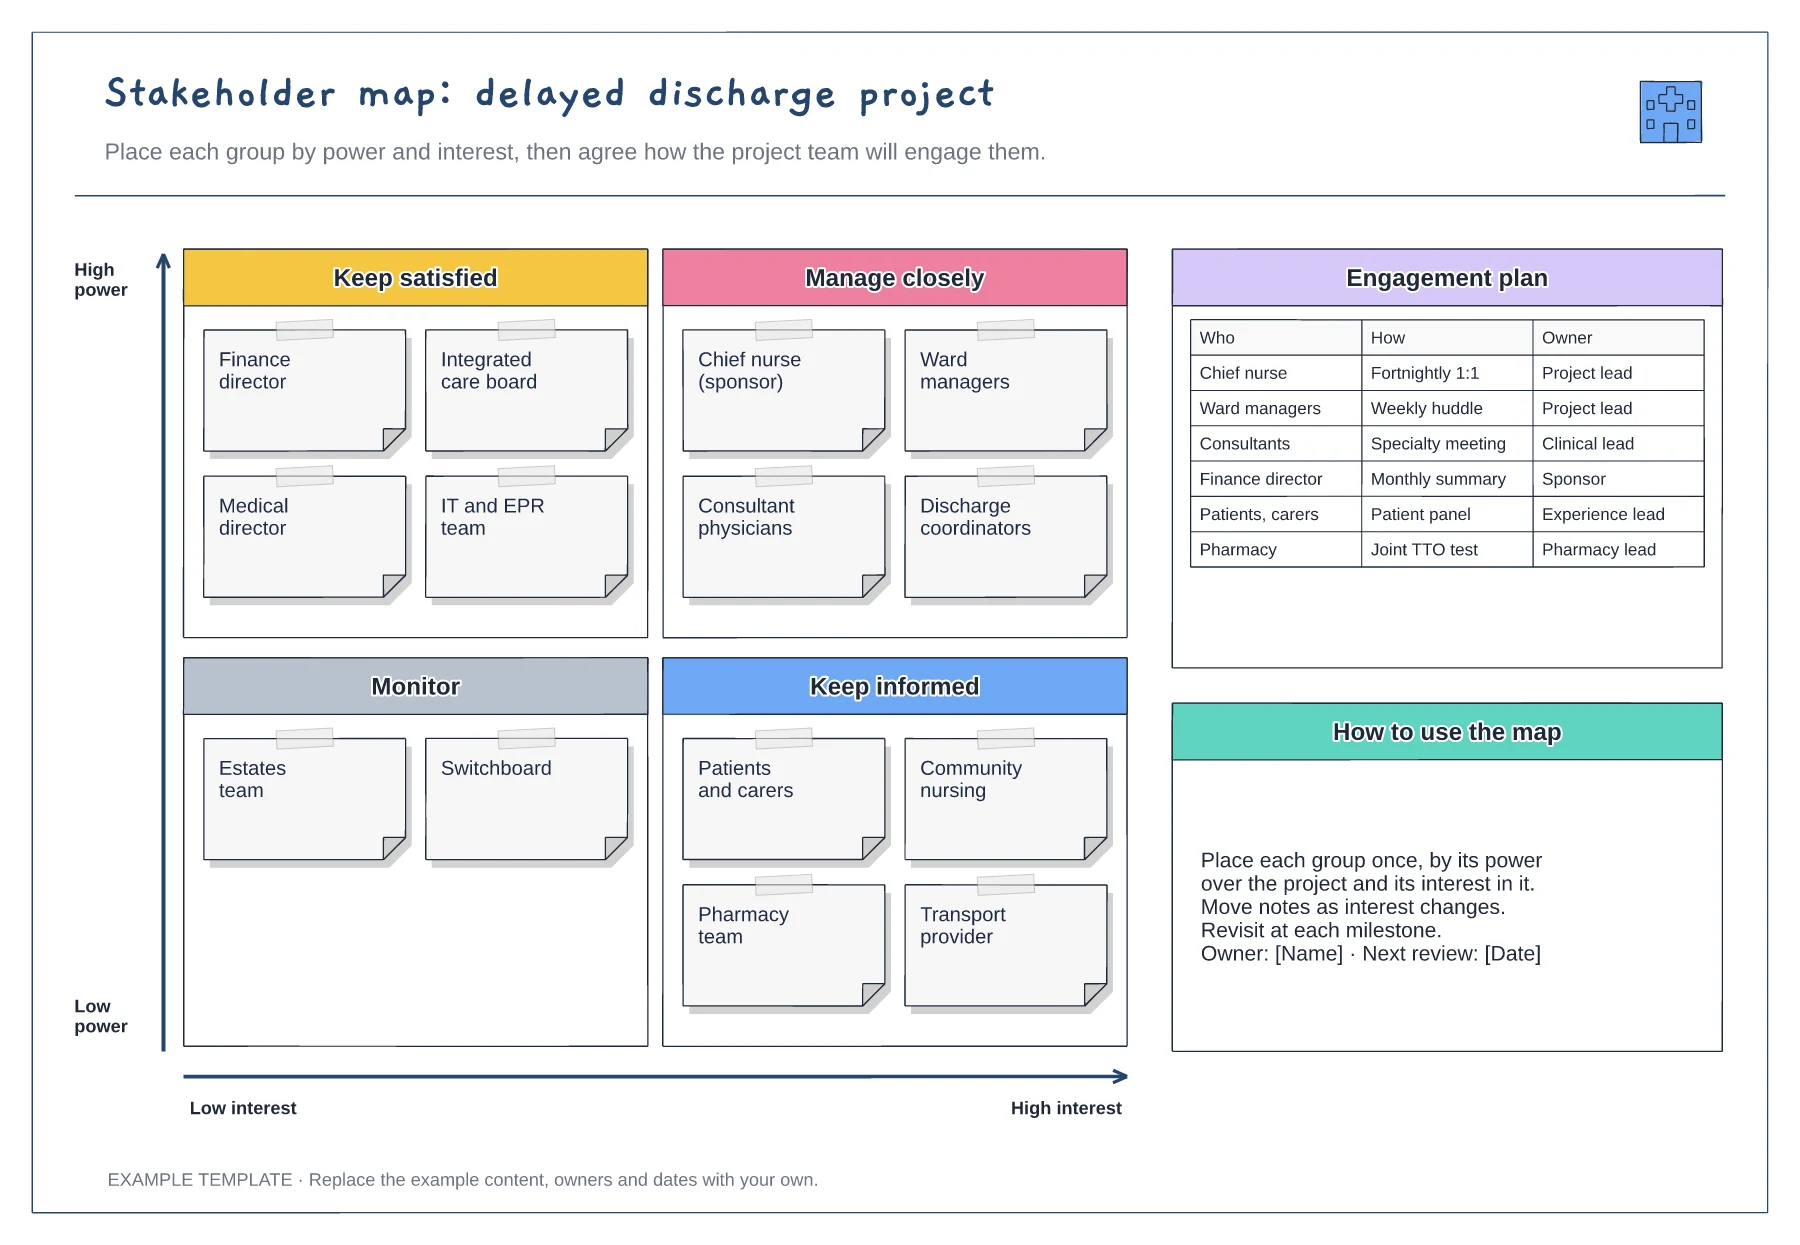This screenshot has height=1245, width=1800.
Task: Click the How to use the map header
Action: 1446,732
